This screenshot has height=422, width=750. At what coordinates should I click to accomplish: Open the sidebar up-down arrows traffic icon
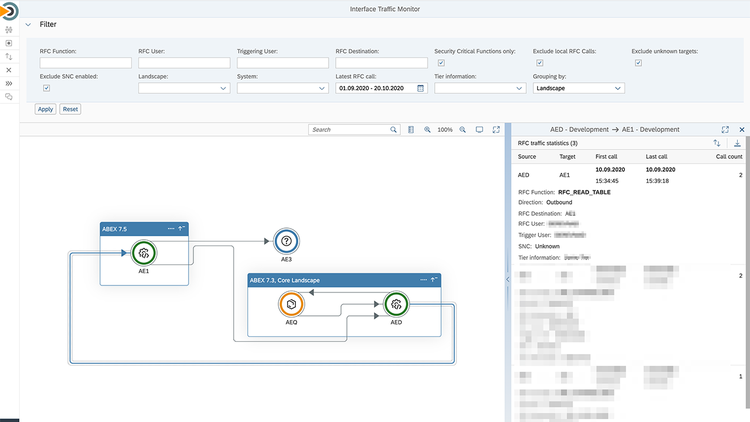(x=9, y=56)
